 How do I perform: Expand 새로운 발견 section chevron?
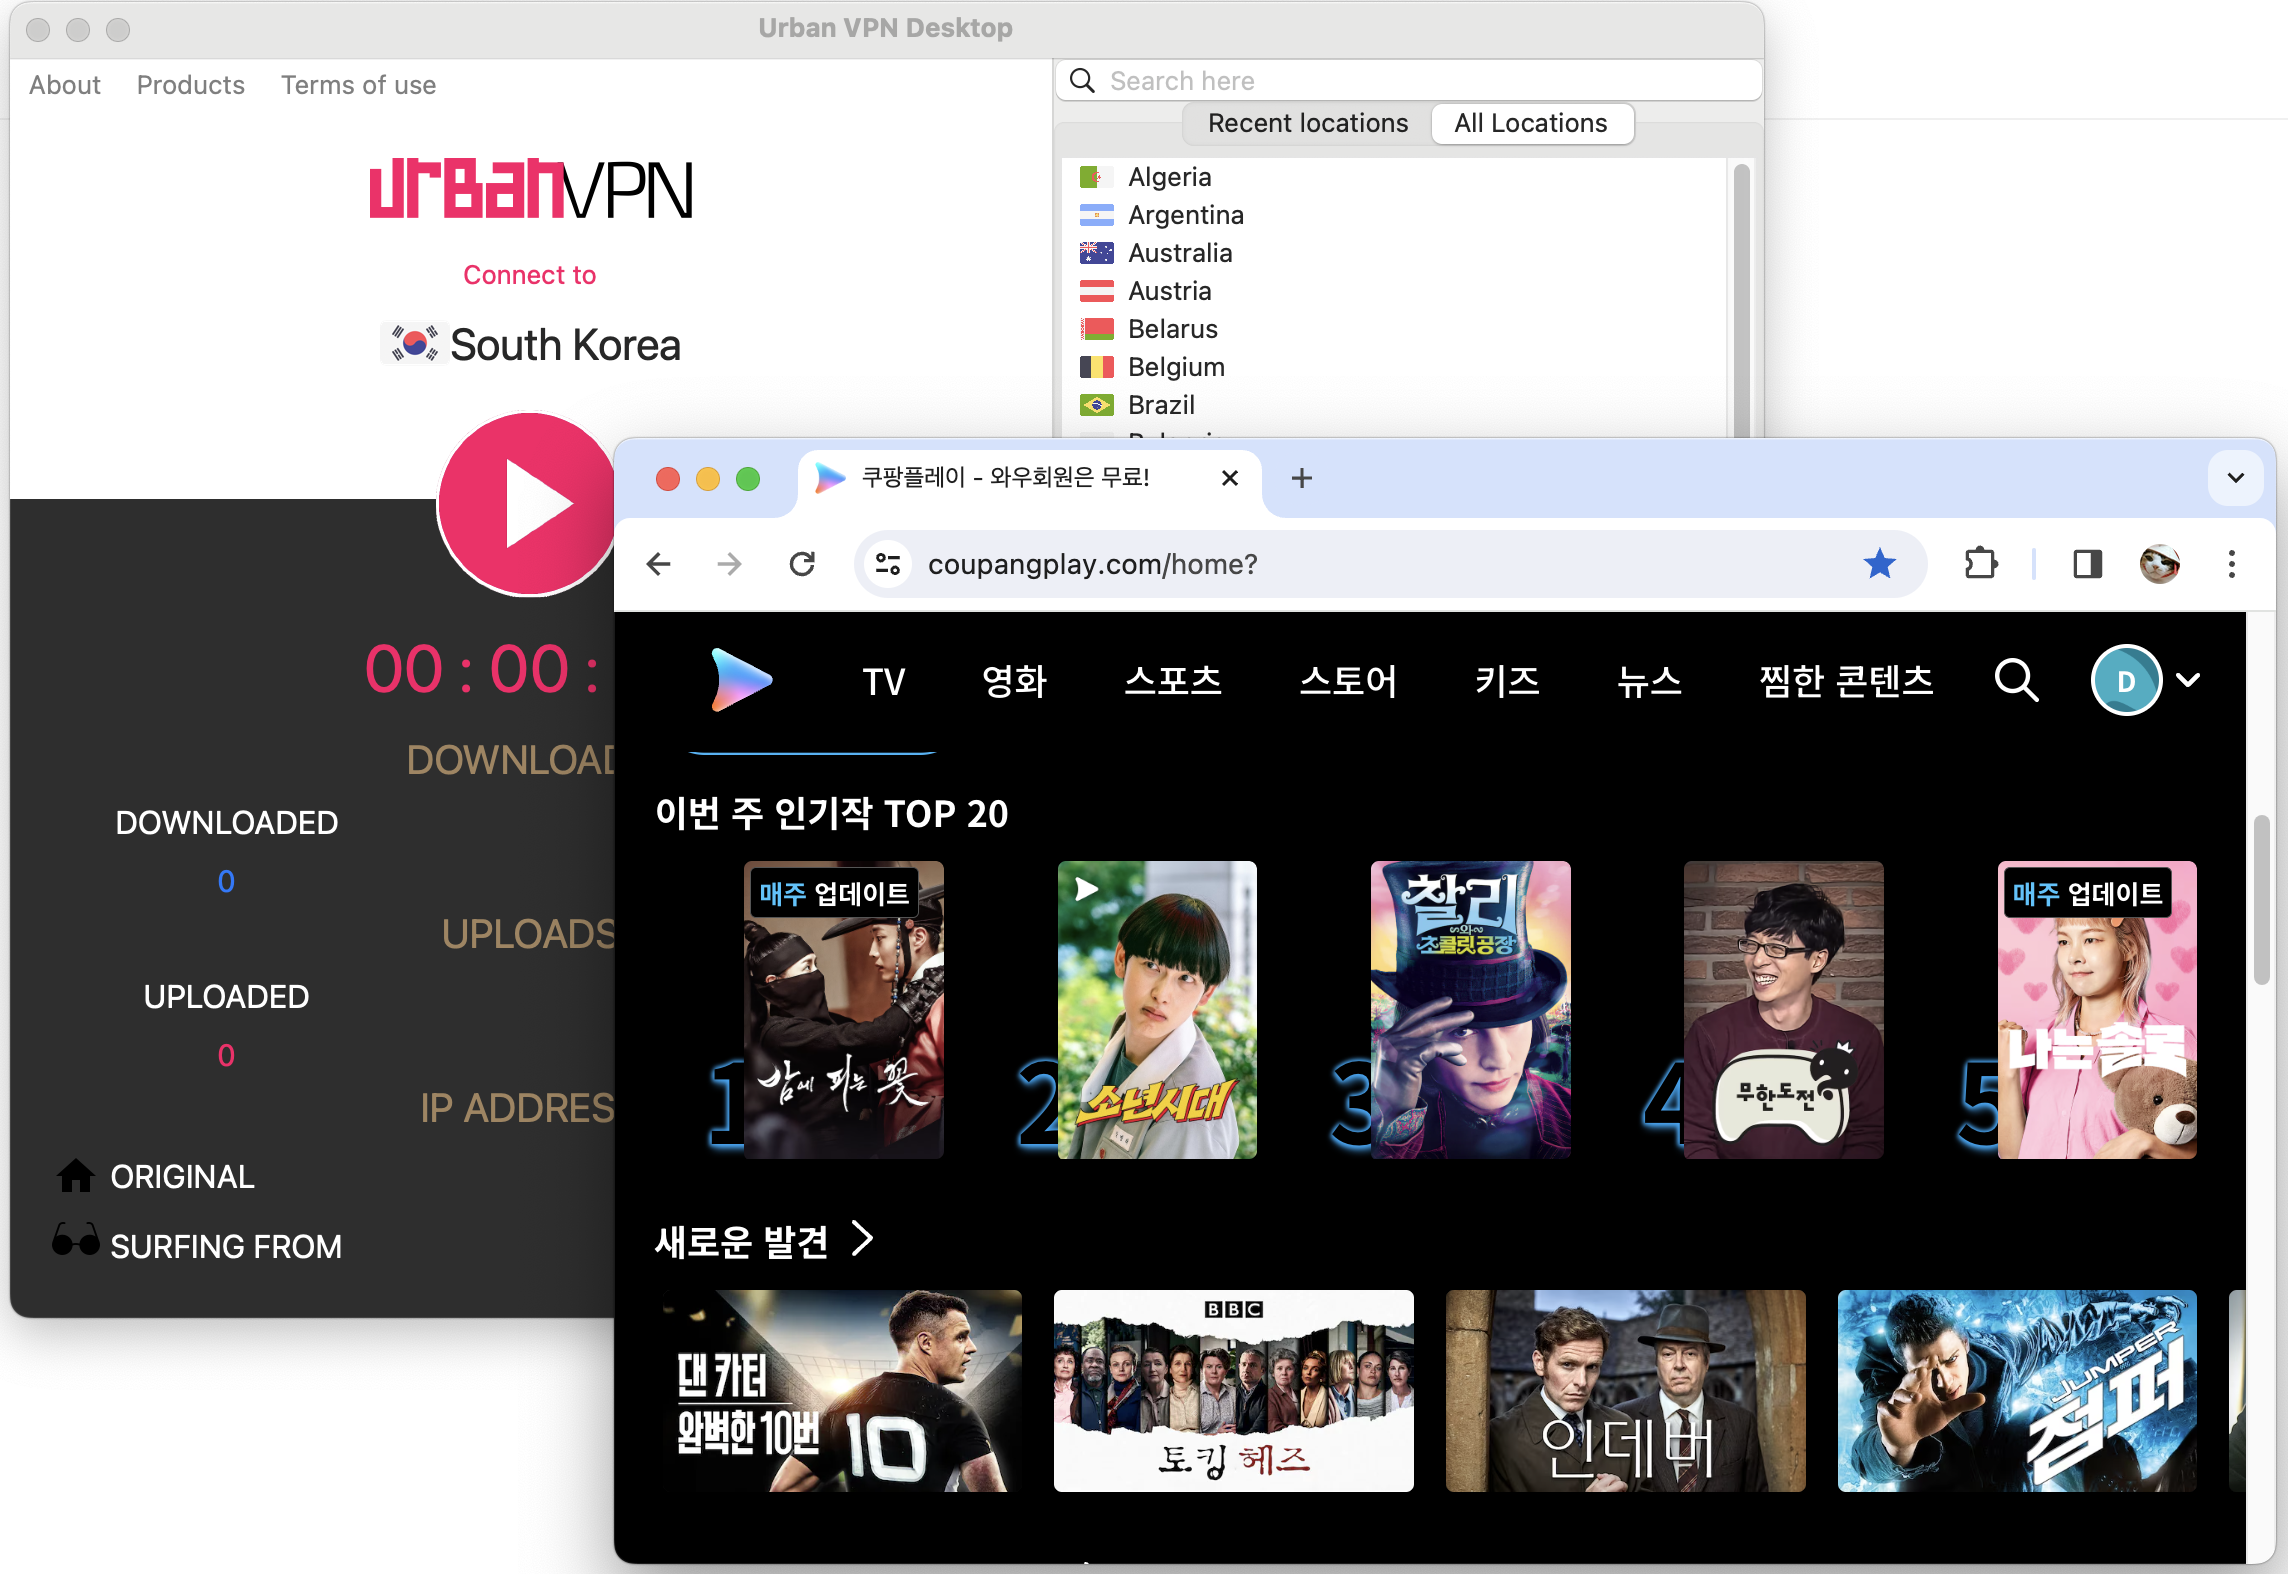point(863,1238)
